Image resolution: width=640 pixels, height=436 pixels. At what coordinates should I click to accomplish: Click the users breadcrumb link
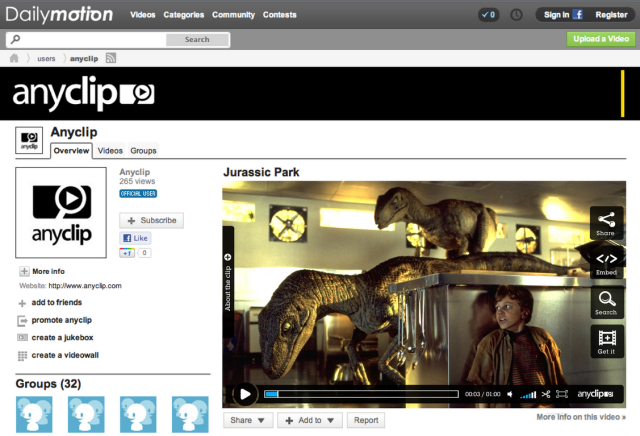46,58
